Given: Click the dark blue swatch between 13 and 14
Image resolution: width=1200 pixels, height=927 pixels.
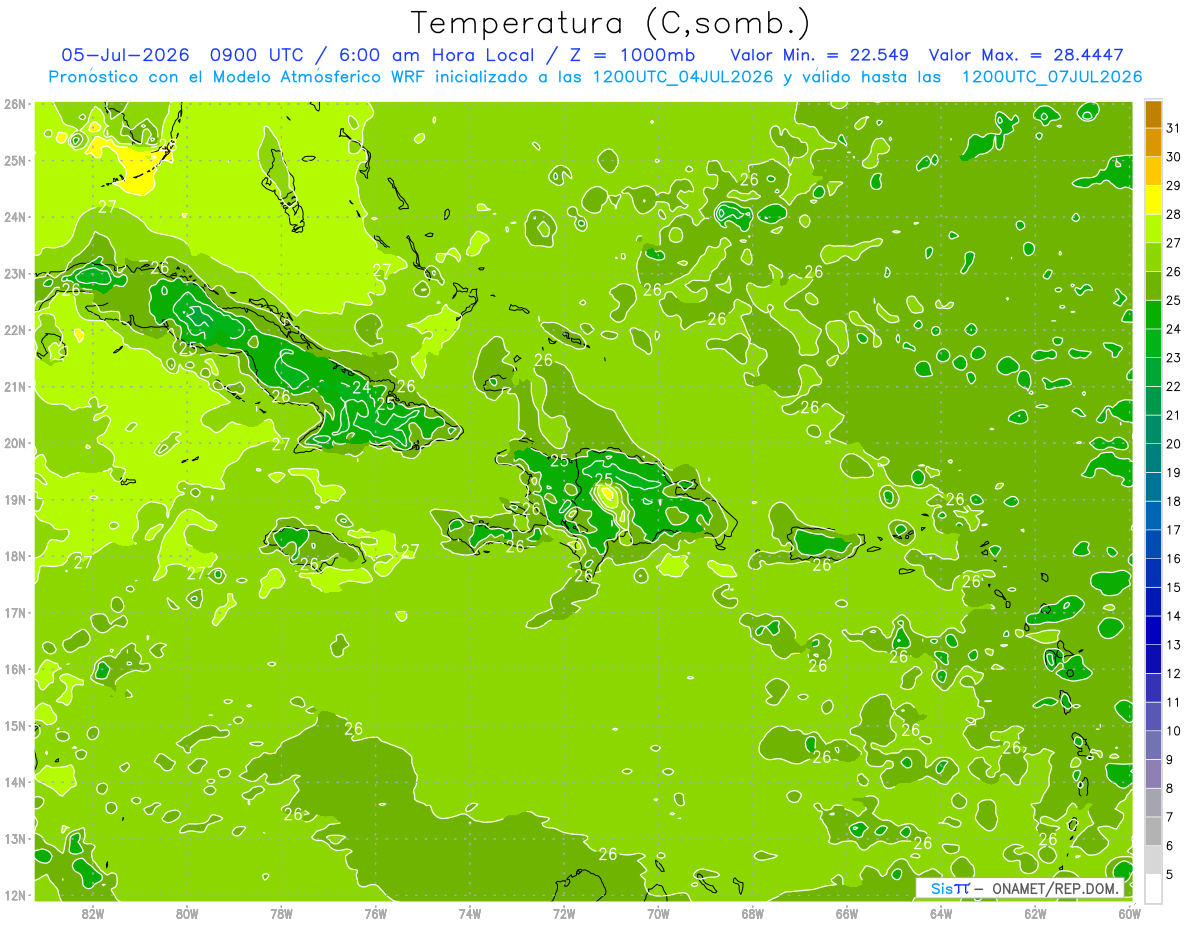Looking at the screenshot, I should [1153, 630].
